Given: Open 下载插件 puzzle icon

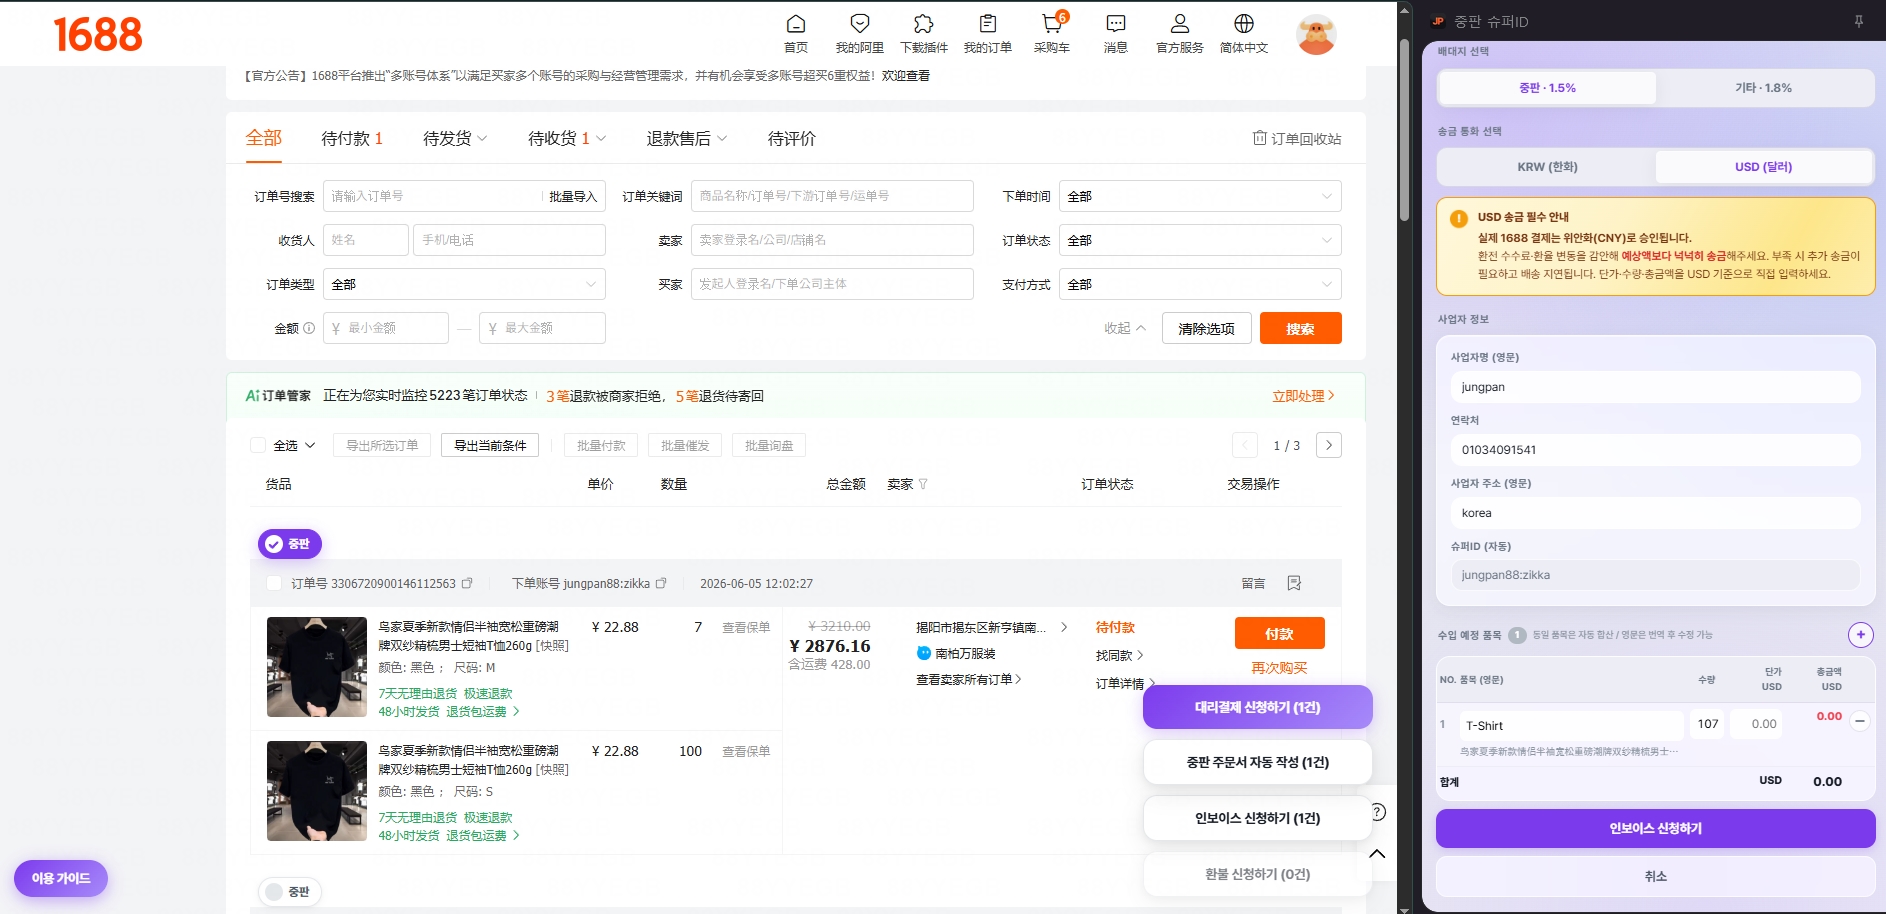Looking at the screenshot, I should click(924, 24).
